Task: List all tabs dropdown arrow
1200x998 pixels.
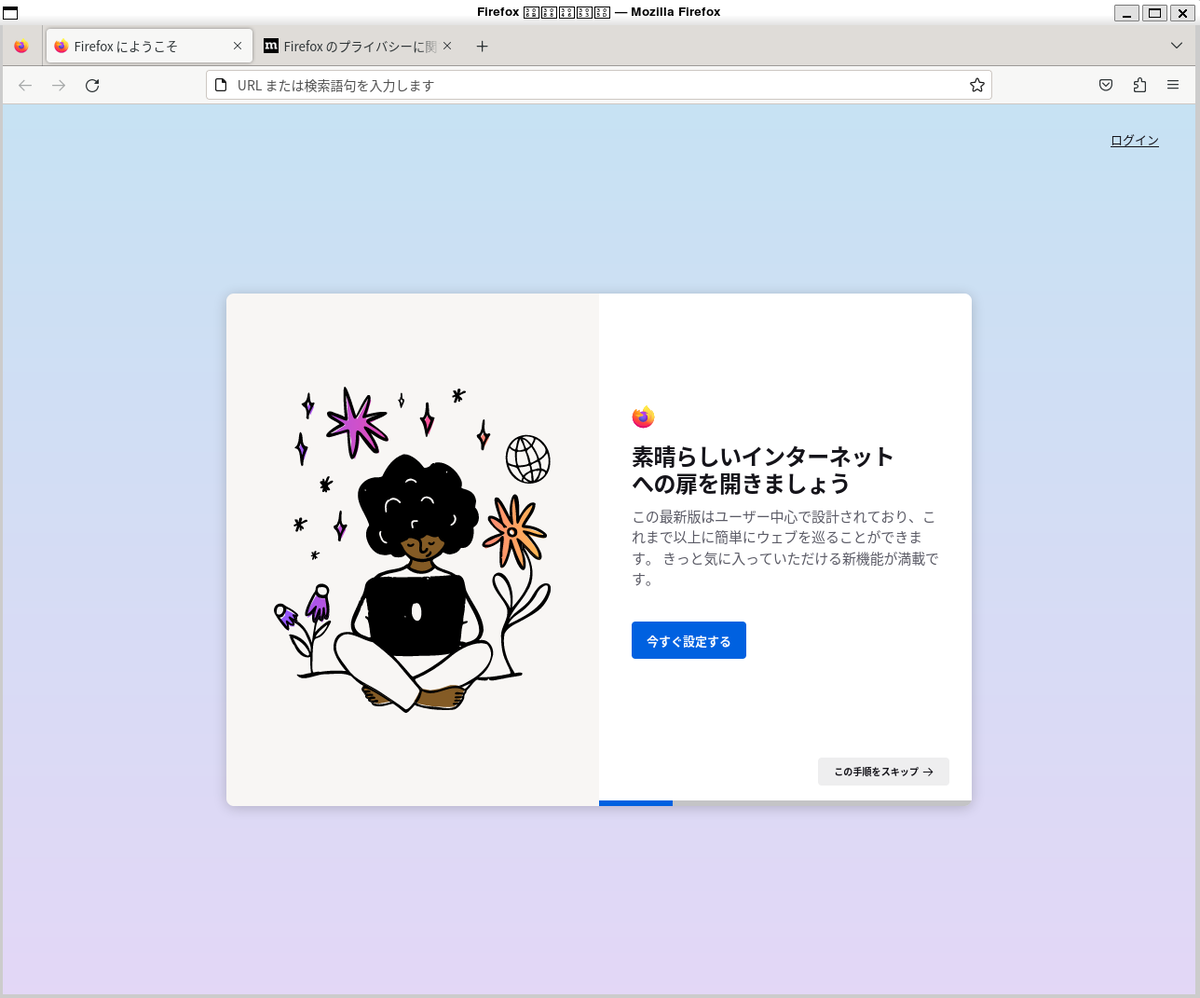Action: pos(1177,46)
